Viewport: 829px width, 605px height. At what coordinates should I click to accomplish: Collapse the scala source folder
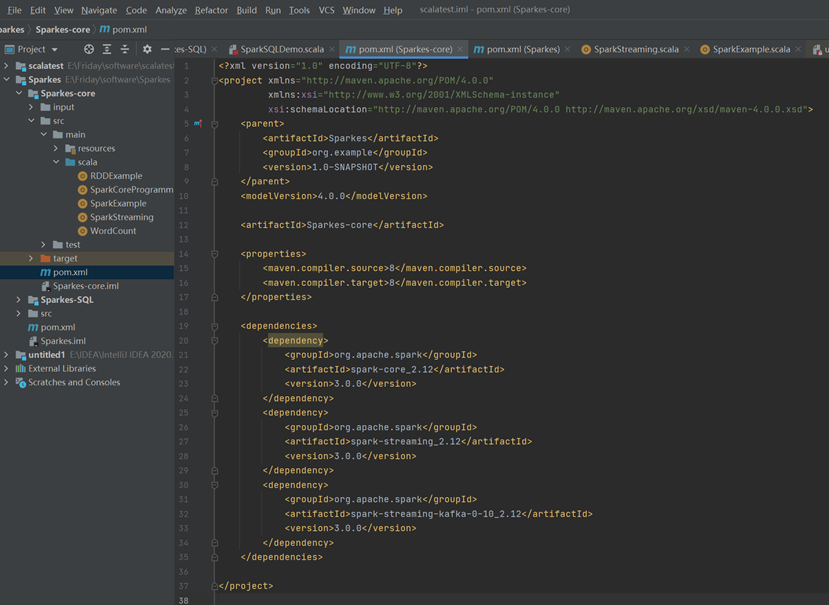tap(56, 162)
